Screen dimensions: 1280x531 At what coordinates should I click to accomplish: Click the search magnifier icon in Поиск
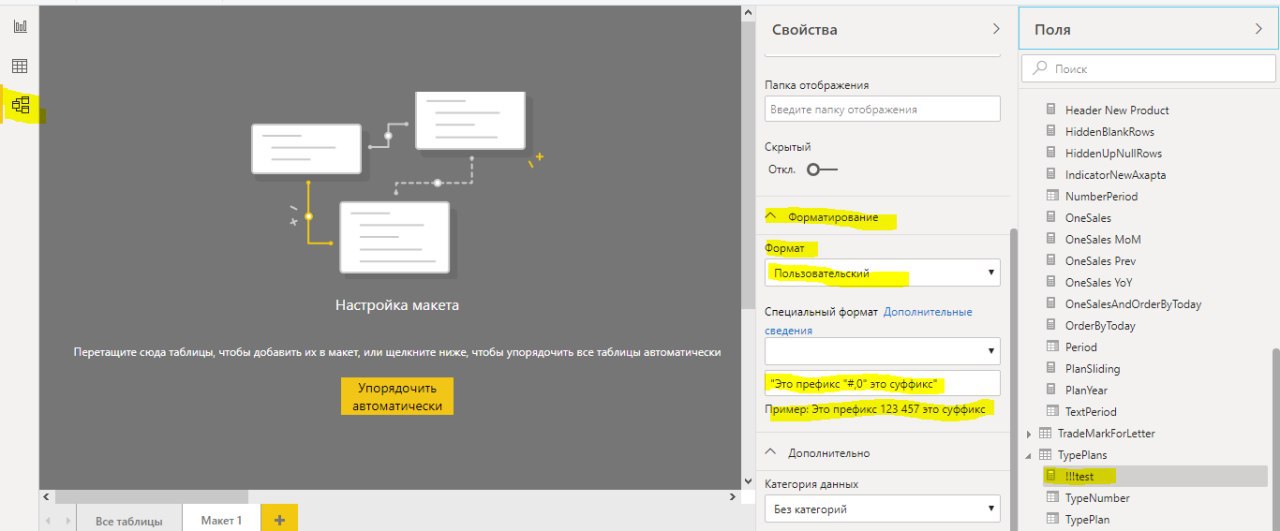point(1040,69)
